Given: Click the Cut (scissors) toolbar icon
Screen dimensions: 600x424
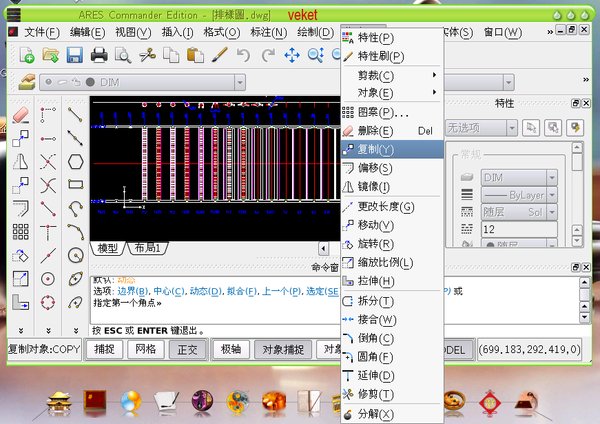Looking at the screenshot, I should [147, 56].
